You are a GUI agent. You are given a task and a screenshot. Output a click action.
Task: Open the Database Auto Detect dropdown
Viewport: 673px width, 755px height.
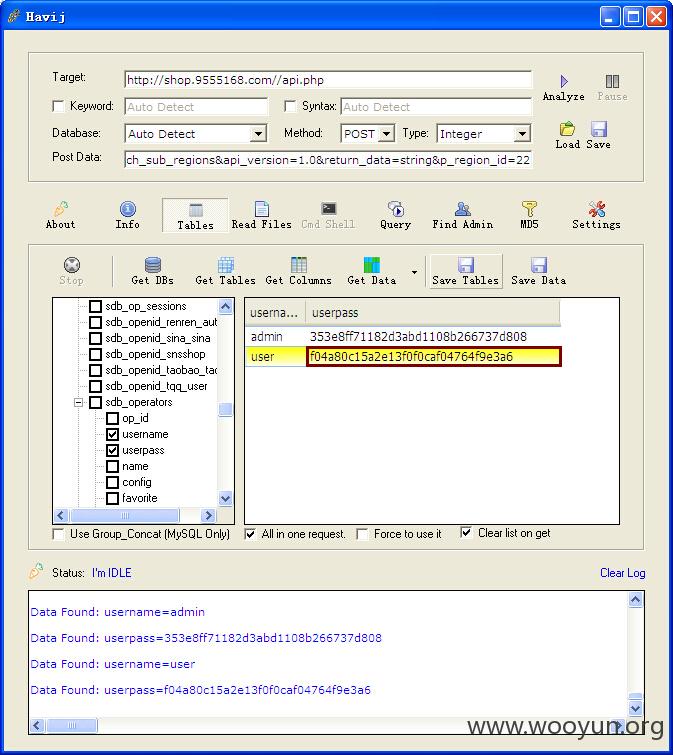click(259, 134)
